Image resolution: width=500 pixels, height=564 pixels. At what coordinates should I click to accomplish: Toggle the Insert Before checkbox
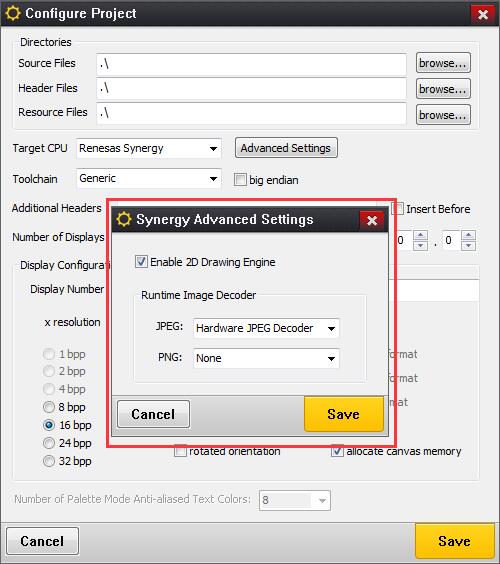tap(397, 209)
